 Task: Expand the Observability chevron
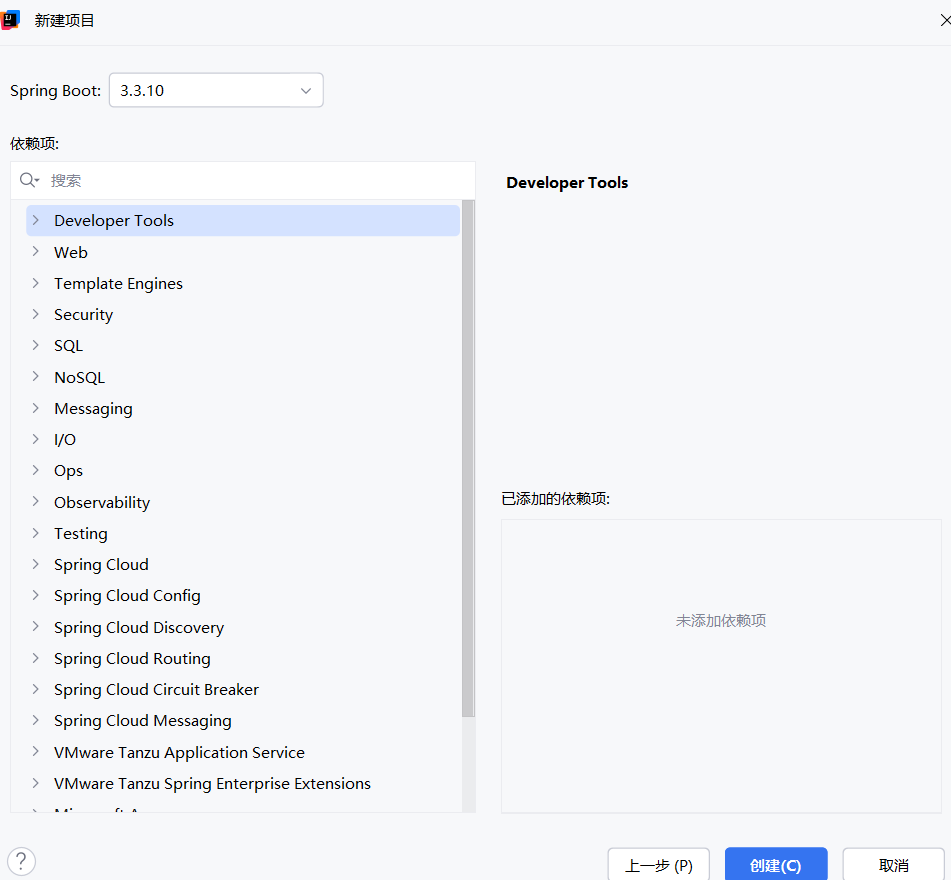click(x=36, y=502)
